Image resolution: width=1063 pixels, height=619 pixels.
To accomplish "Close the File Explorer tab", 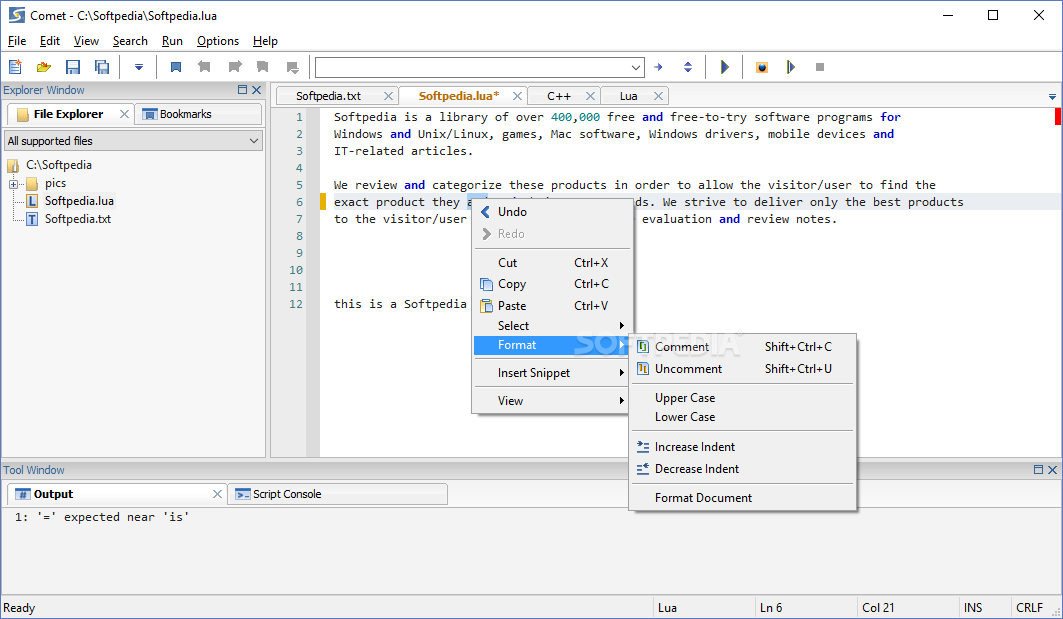I will 124,114.
